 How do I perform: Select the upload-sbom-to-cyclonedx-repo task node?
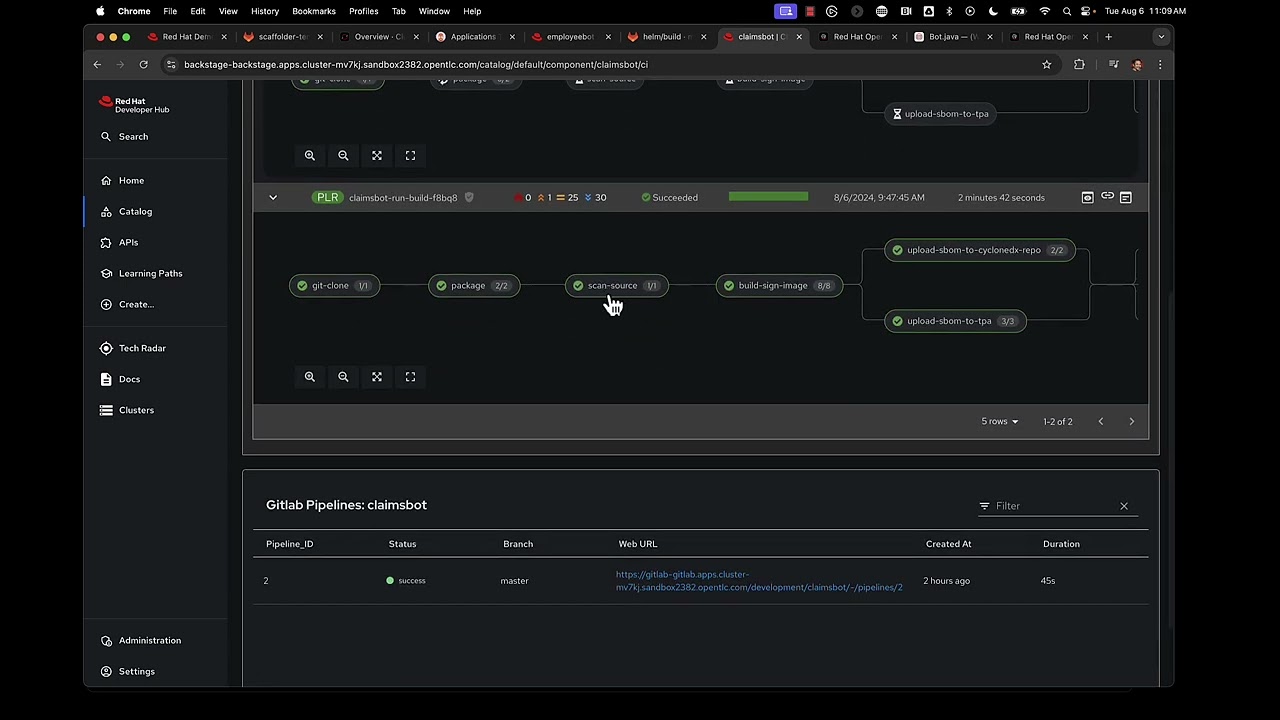tap(980, 250)
